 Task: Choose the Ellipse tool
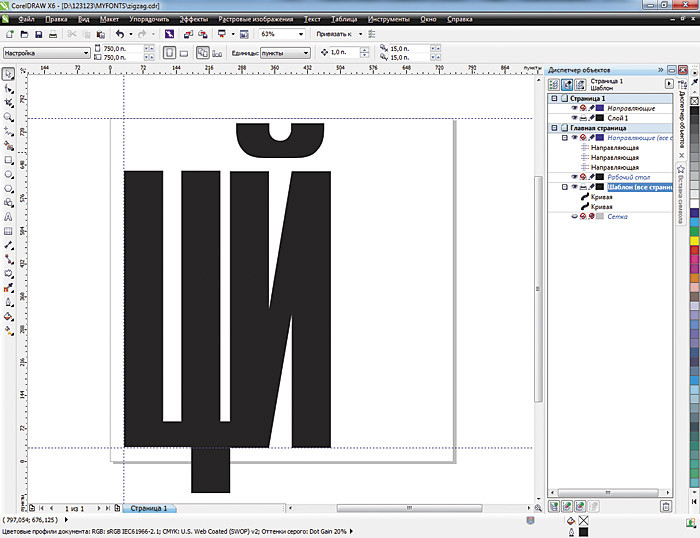tap(9, 174)
